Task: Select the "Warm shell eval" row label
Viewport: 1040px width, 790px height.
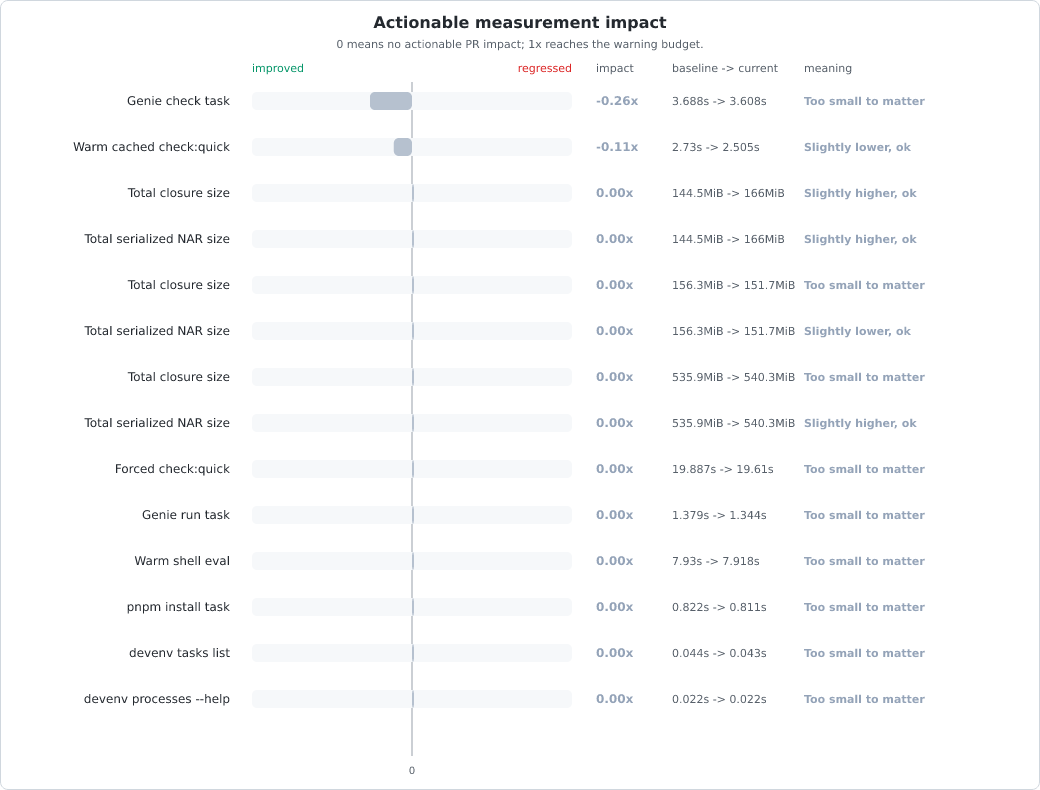Action: click(x=182, y=560)
